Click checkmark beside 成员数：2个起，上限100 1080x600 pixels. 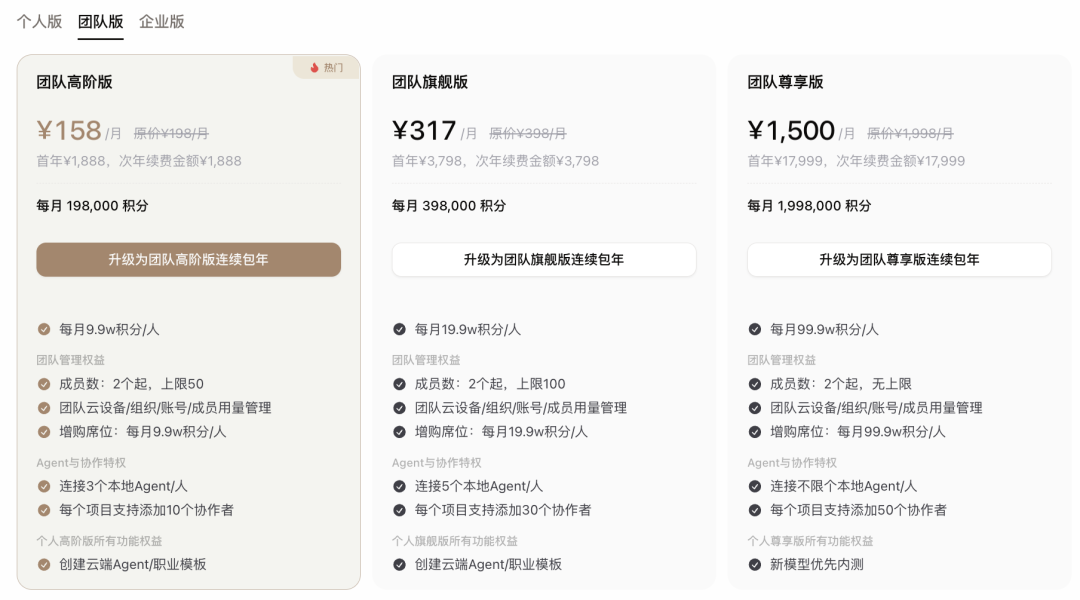coord(399,384)
